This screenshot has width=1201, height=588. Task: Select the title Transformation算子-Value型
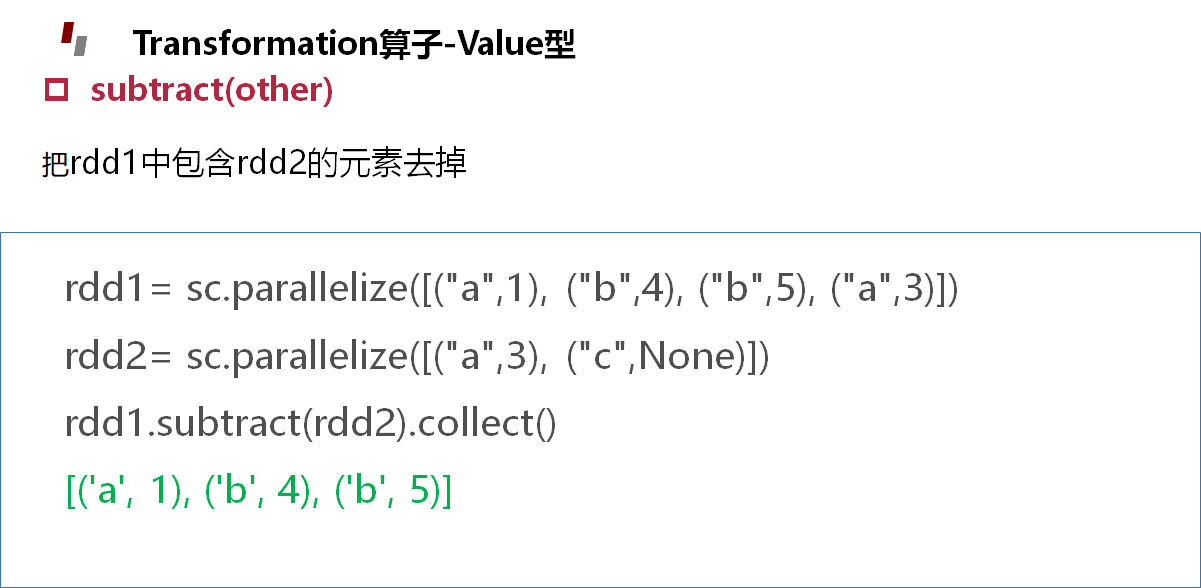354,44
